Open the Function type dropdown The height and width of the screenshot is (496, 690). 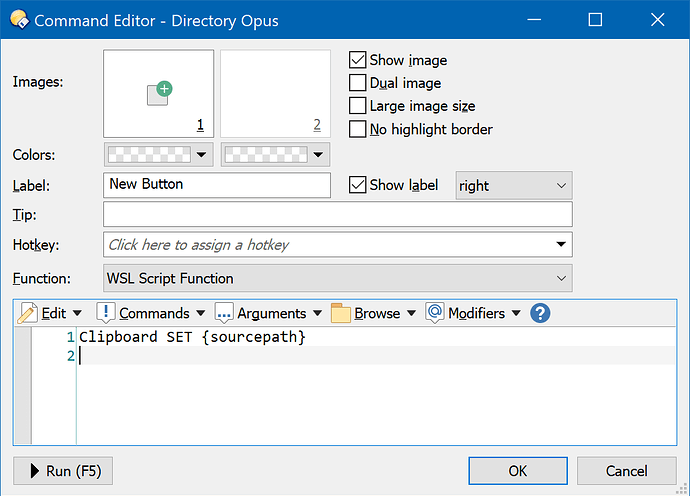[x=338, y=279]
